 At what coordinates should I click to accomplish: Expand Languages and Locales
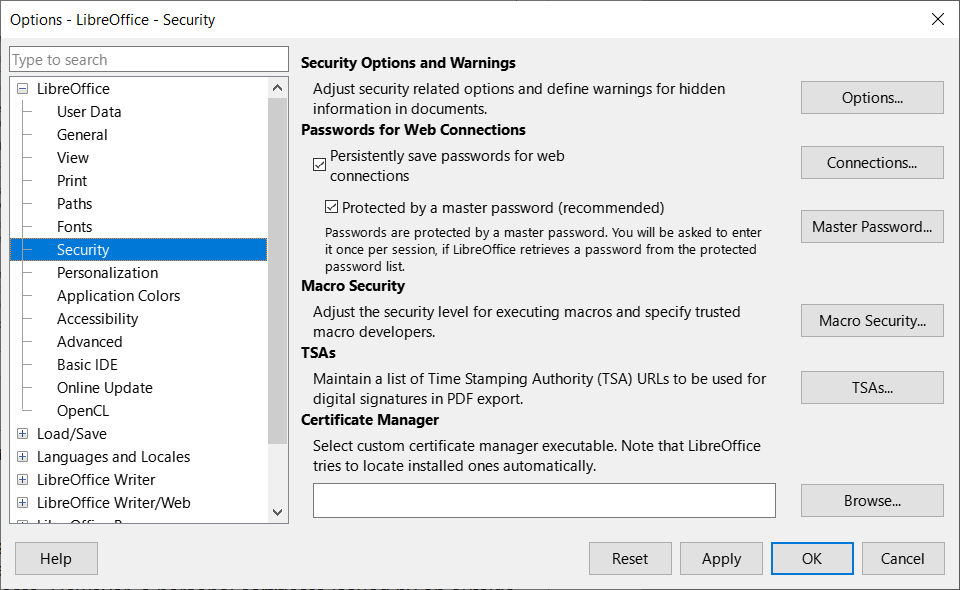click(x=21, y=456)
